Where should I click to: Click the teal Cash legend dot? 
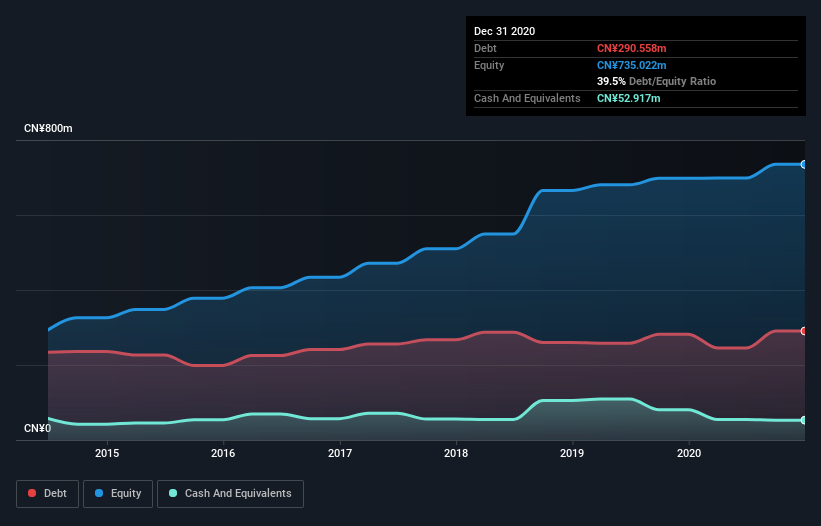click(173, 493)
